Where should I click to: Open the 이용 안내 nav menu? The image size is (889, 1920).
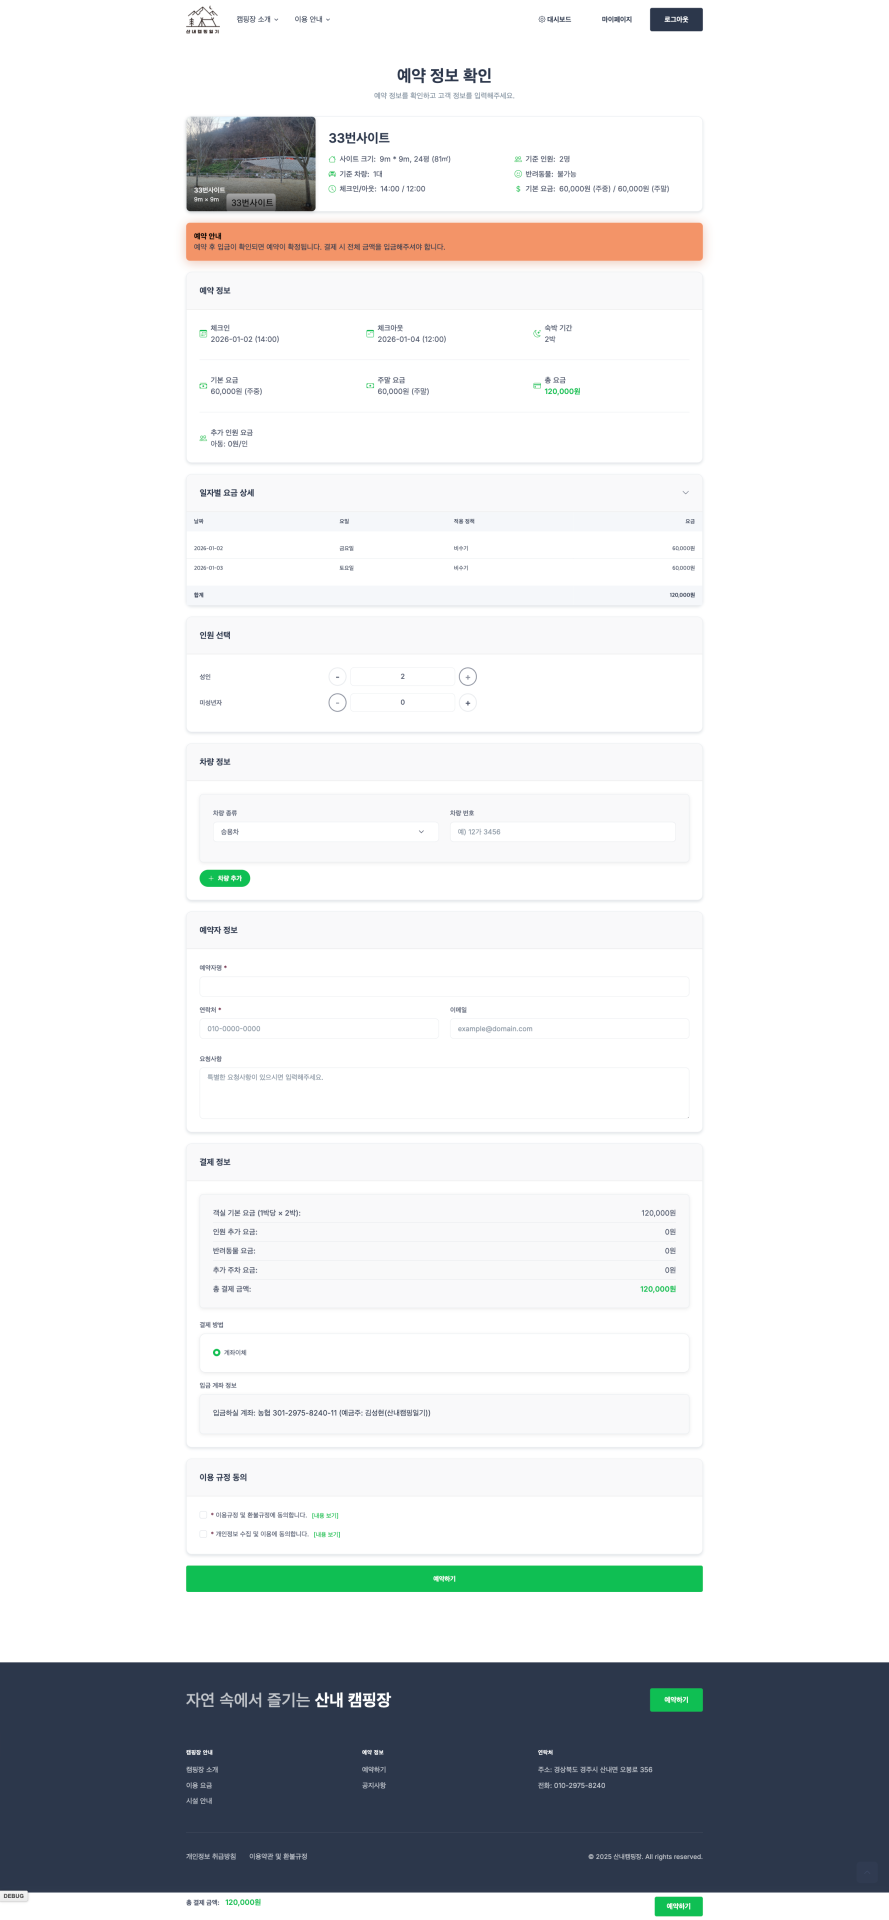click(x=312, y=19)
